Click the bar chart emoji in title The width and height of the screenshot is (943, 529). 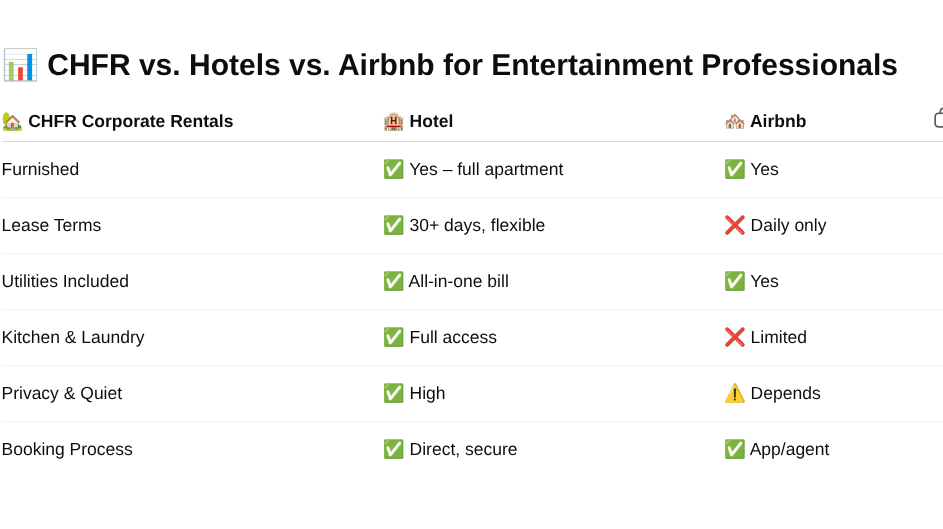pos(20,65)
